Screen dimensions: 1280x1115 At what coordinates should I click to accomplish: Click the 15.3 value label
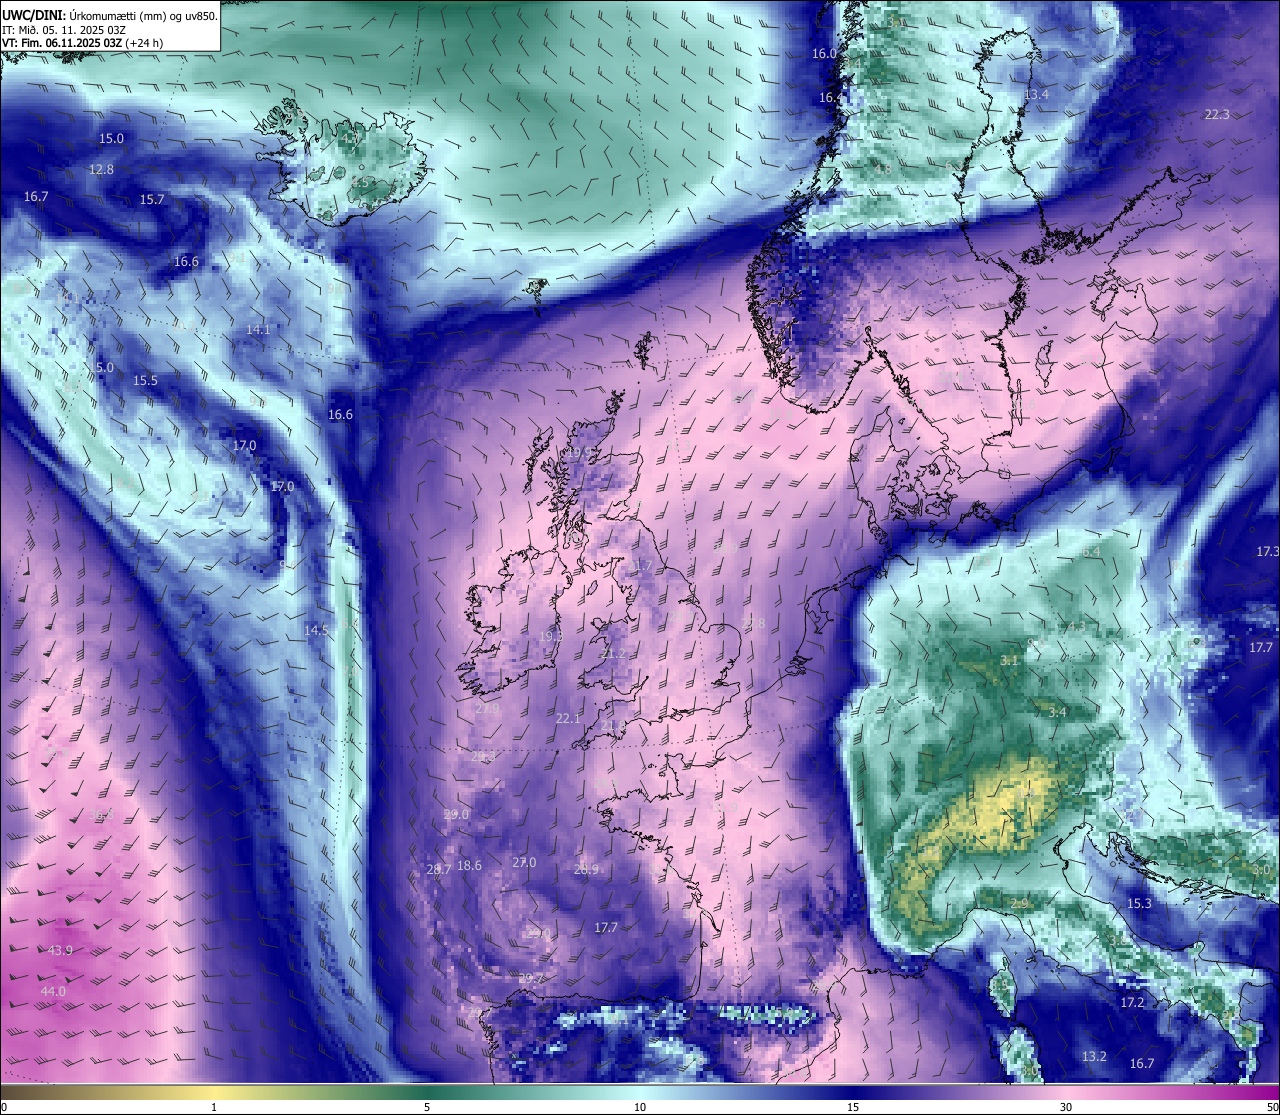pos(1139,904)
